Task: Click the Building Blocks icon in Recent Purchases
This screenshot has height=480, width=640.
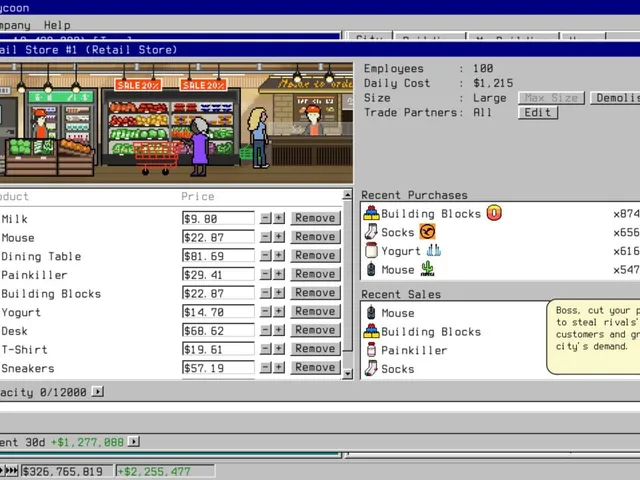Action: click(371, 213)
